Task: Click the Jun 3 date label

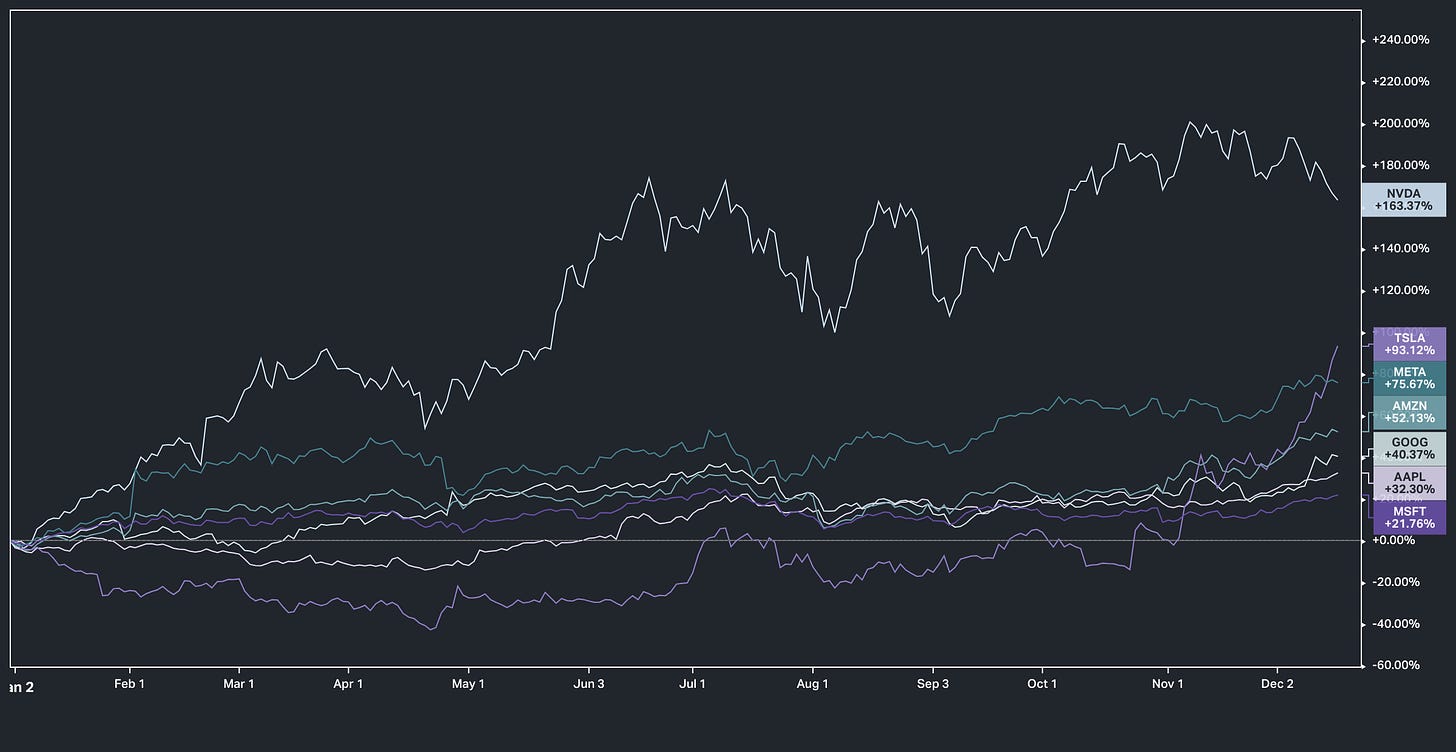Action: click(x=589, y=684)
